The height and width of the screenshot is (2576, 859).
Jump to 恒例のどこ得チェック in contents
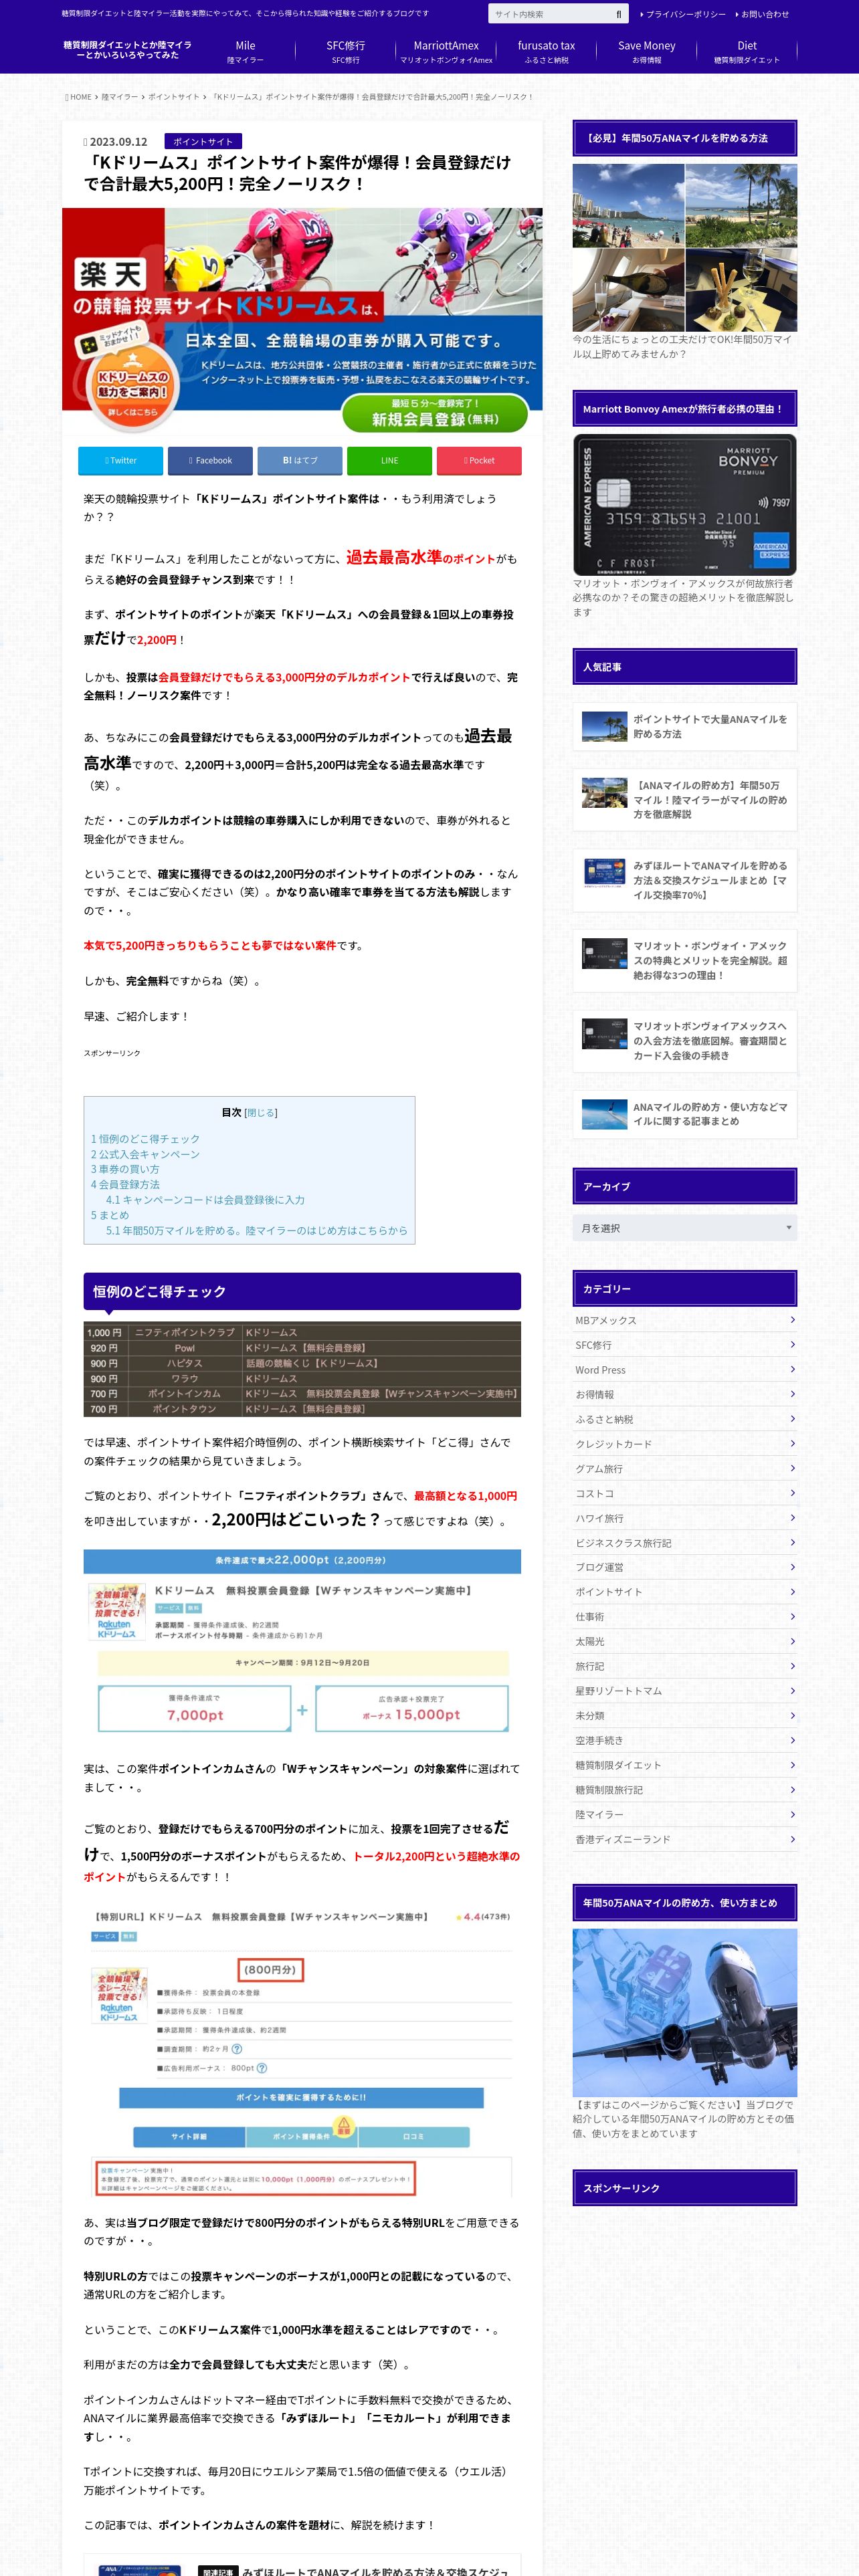[x=145, y=1139]
